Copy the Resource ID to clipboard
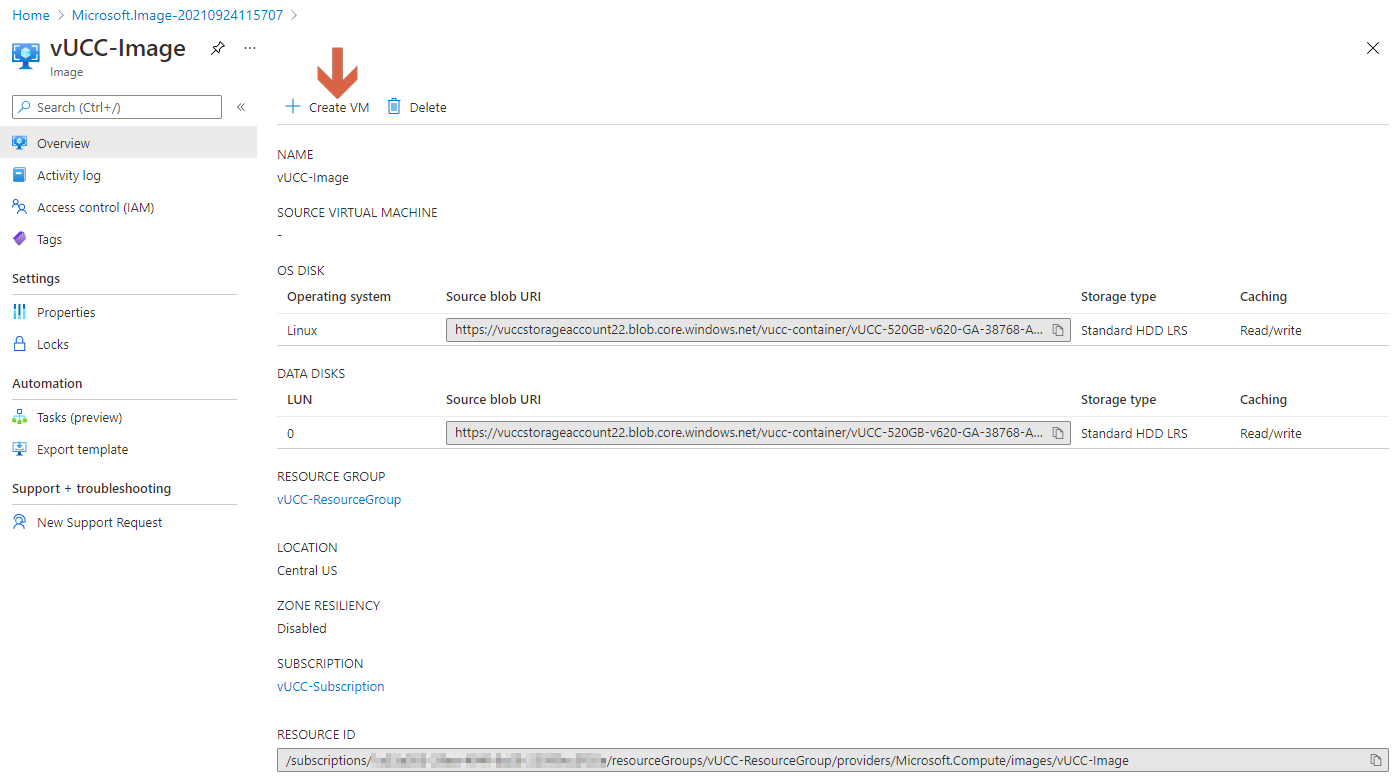 click(x=1376, y=760)
